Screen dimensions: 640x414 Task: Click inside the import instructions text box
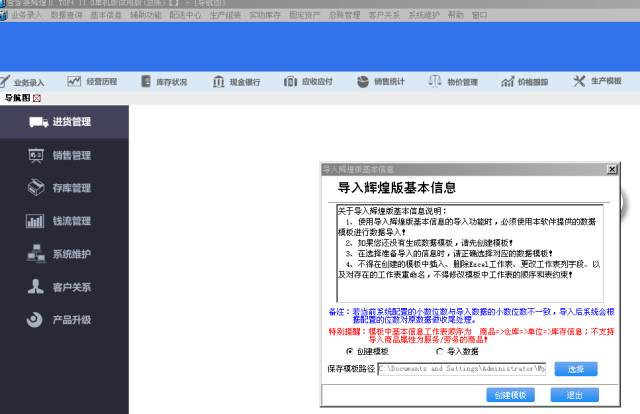click(x=470, y=253)
